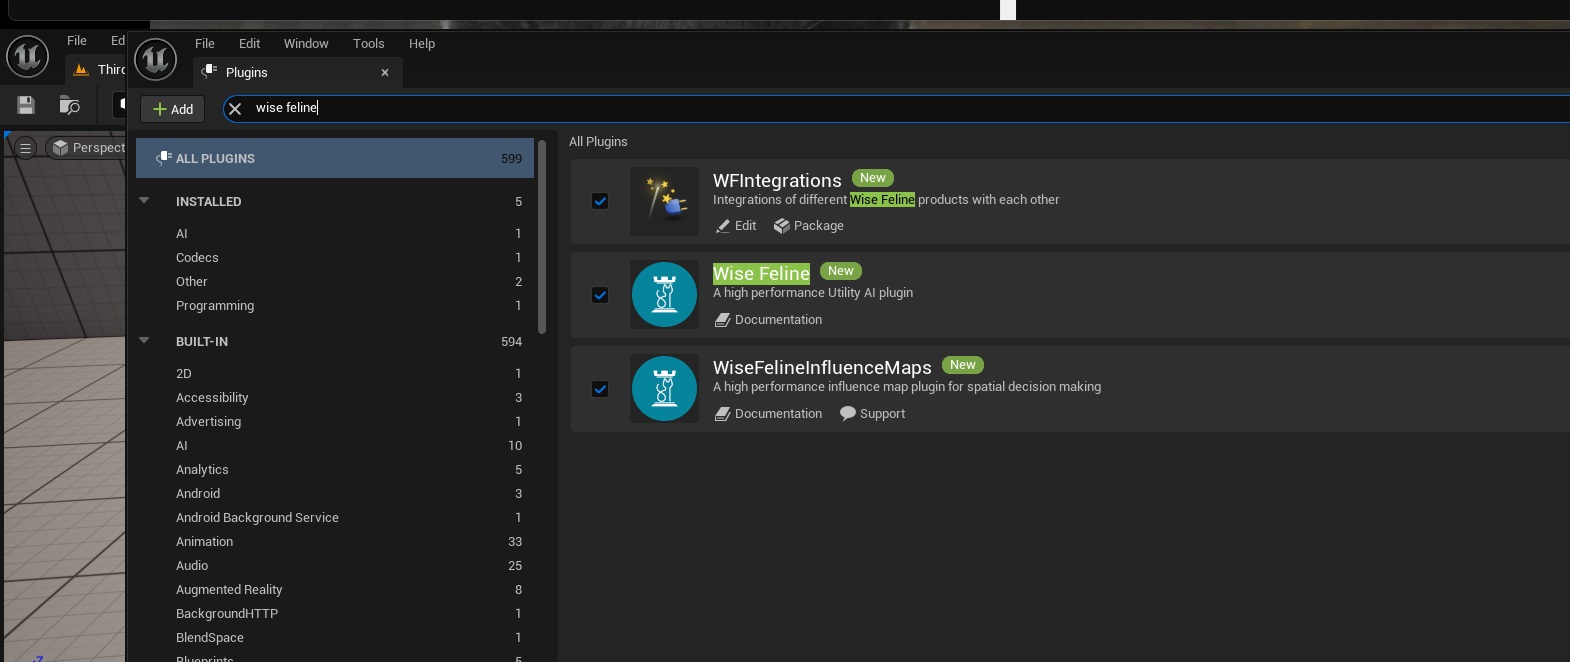Collapse the BUILT-IN category arrow
Viewport: 1570px width, 662px height.
(x=144, y=341)
